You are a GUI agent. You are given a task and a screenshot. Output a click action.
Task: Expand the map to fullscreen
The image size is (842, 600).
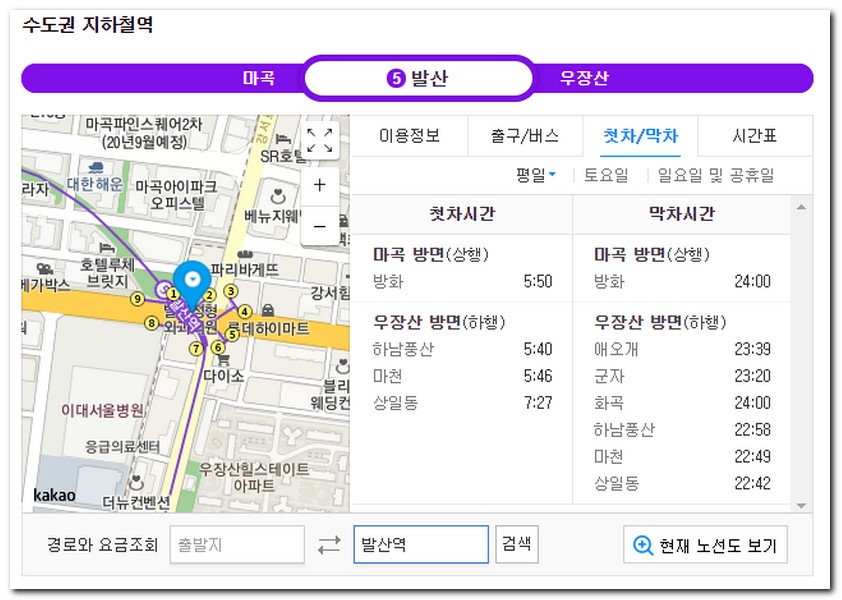tap(320, 141)
